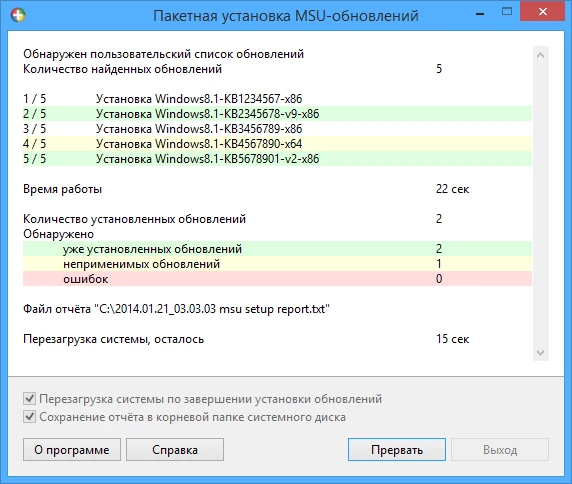Open the 'Справка' help button

coord(175,450)
